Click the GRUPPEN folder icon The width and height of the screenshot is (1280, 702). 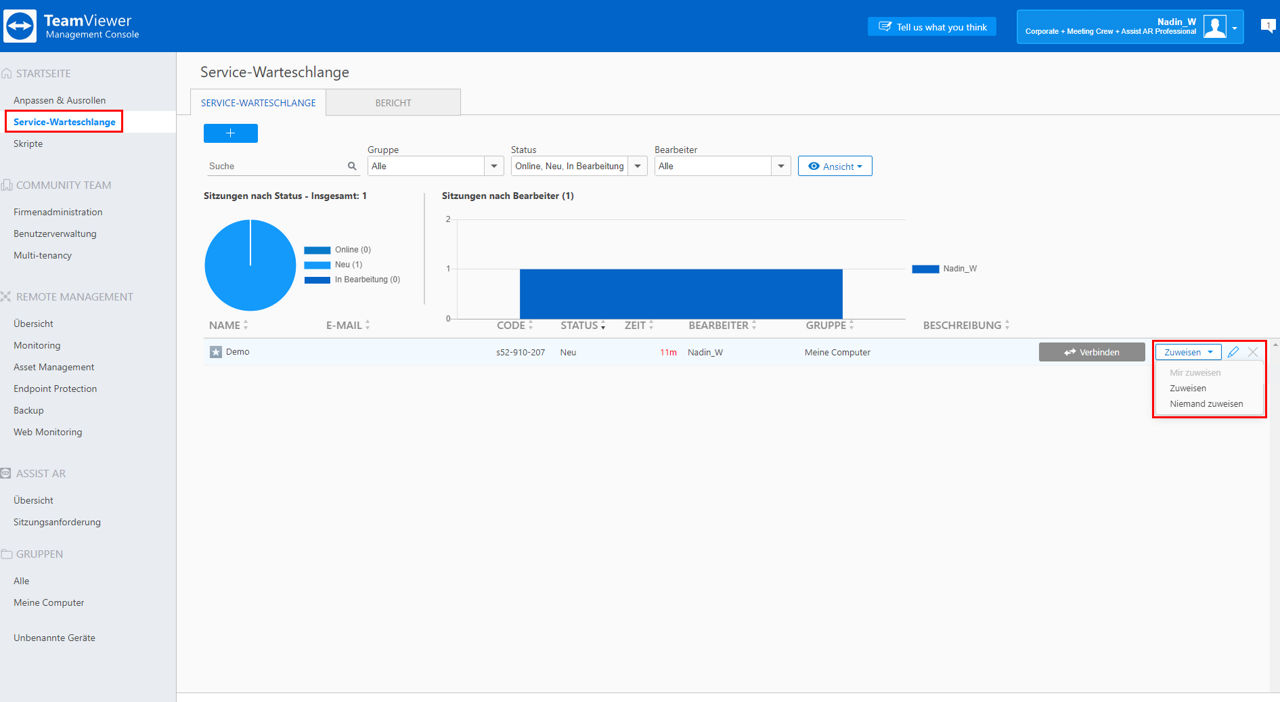(x=7, y=554)
